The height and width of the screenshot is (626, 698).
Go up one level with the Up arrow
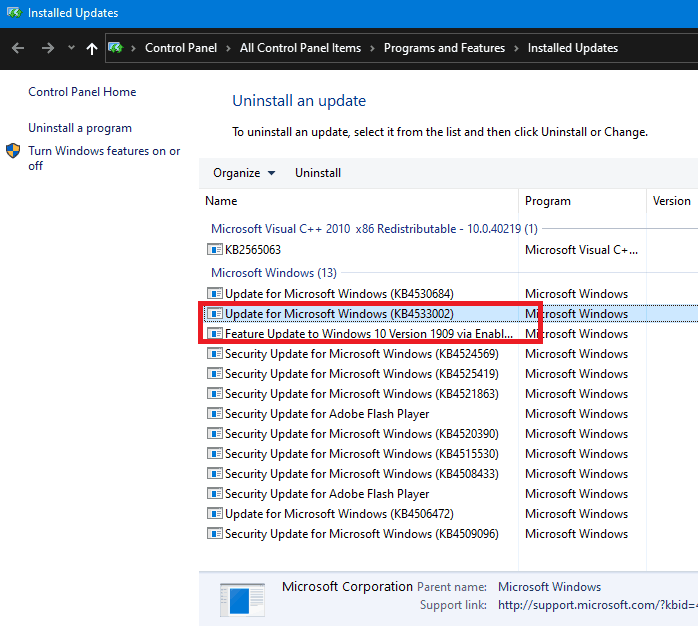click(x=92, y=48)
